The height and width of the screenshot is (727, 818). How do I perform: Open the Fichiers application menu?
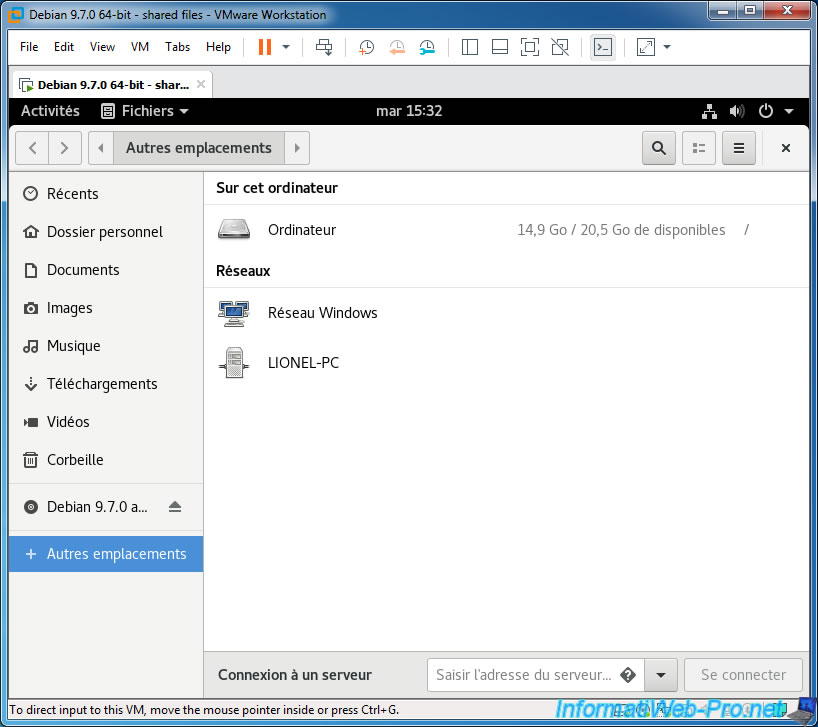(x=145, y=111)
